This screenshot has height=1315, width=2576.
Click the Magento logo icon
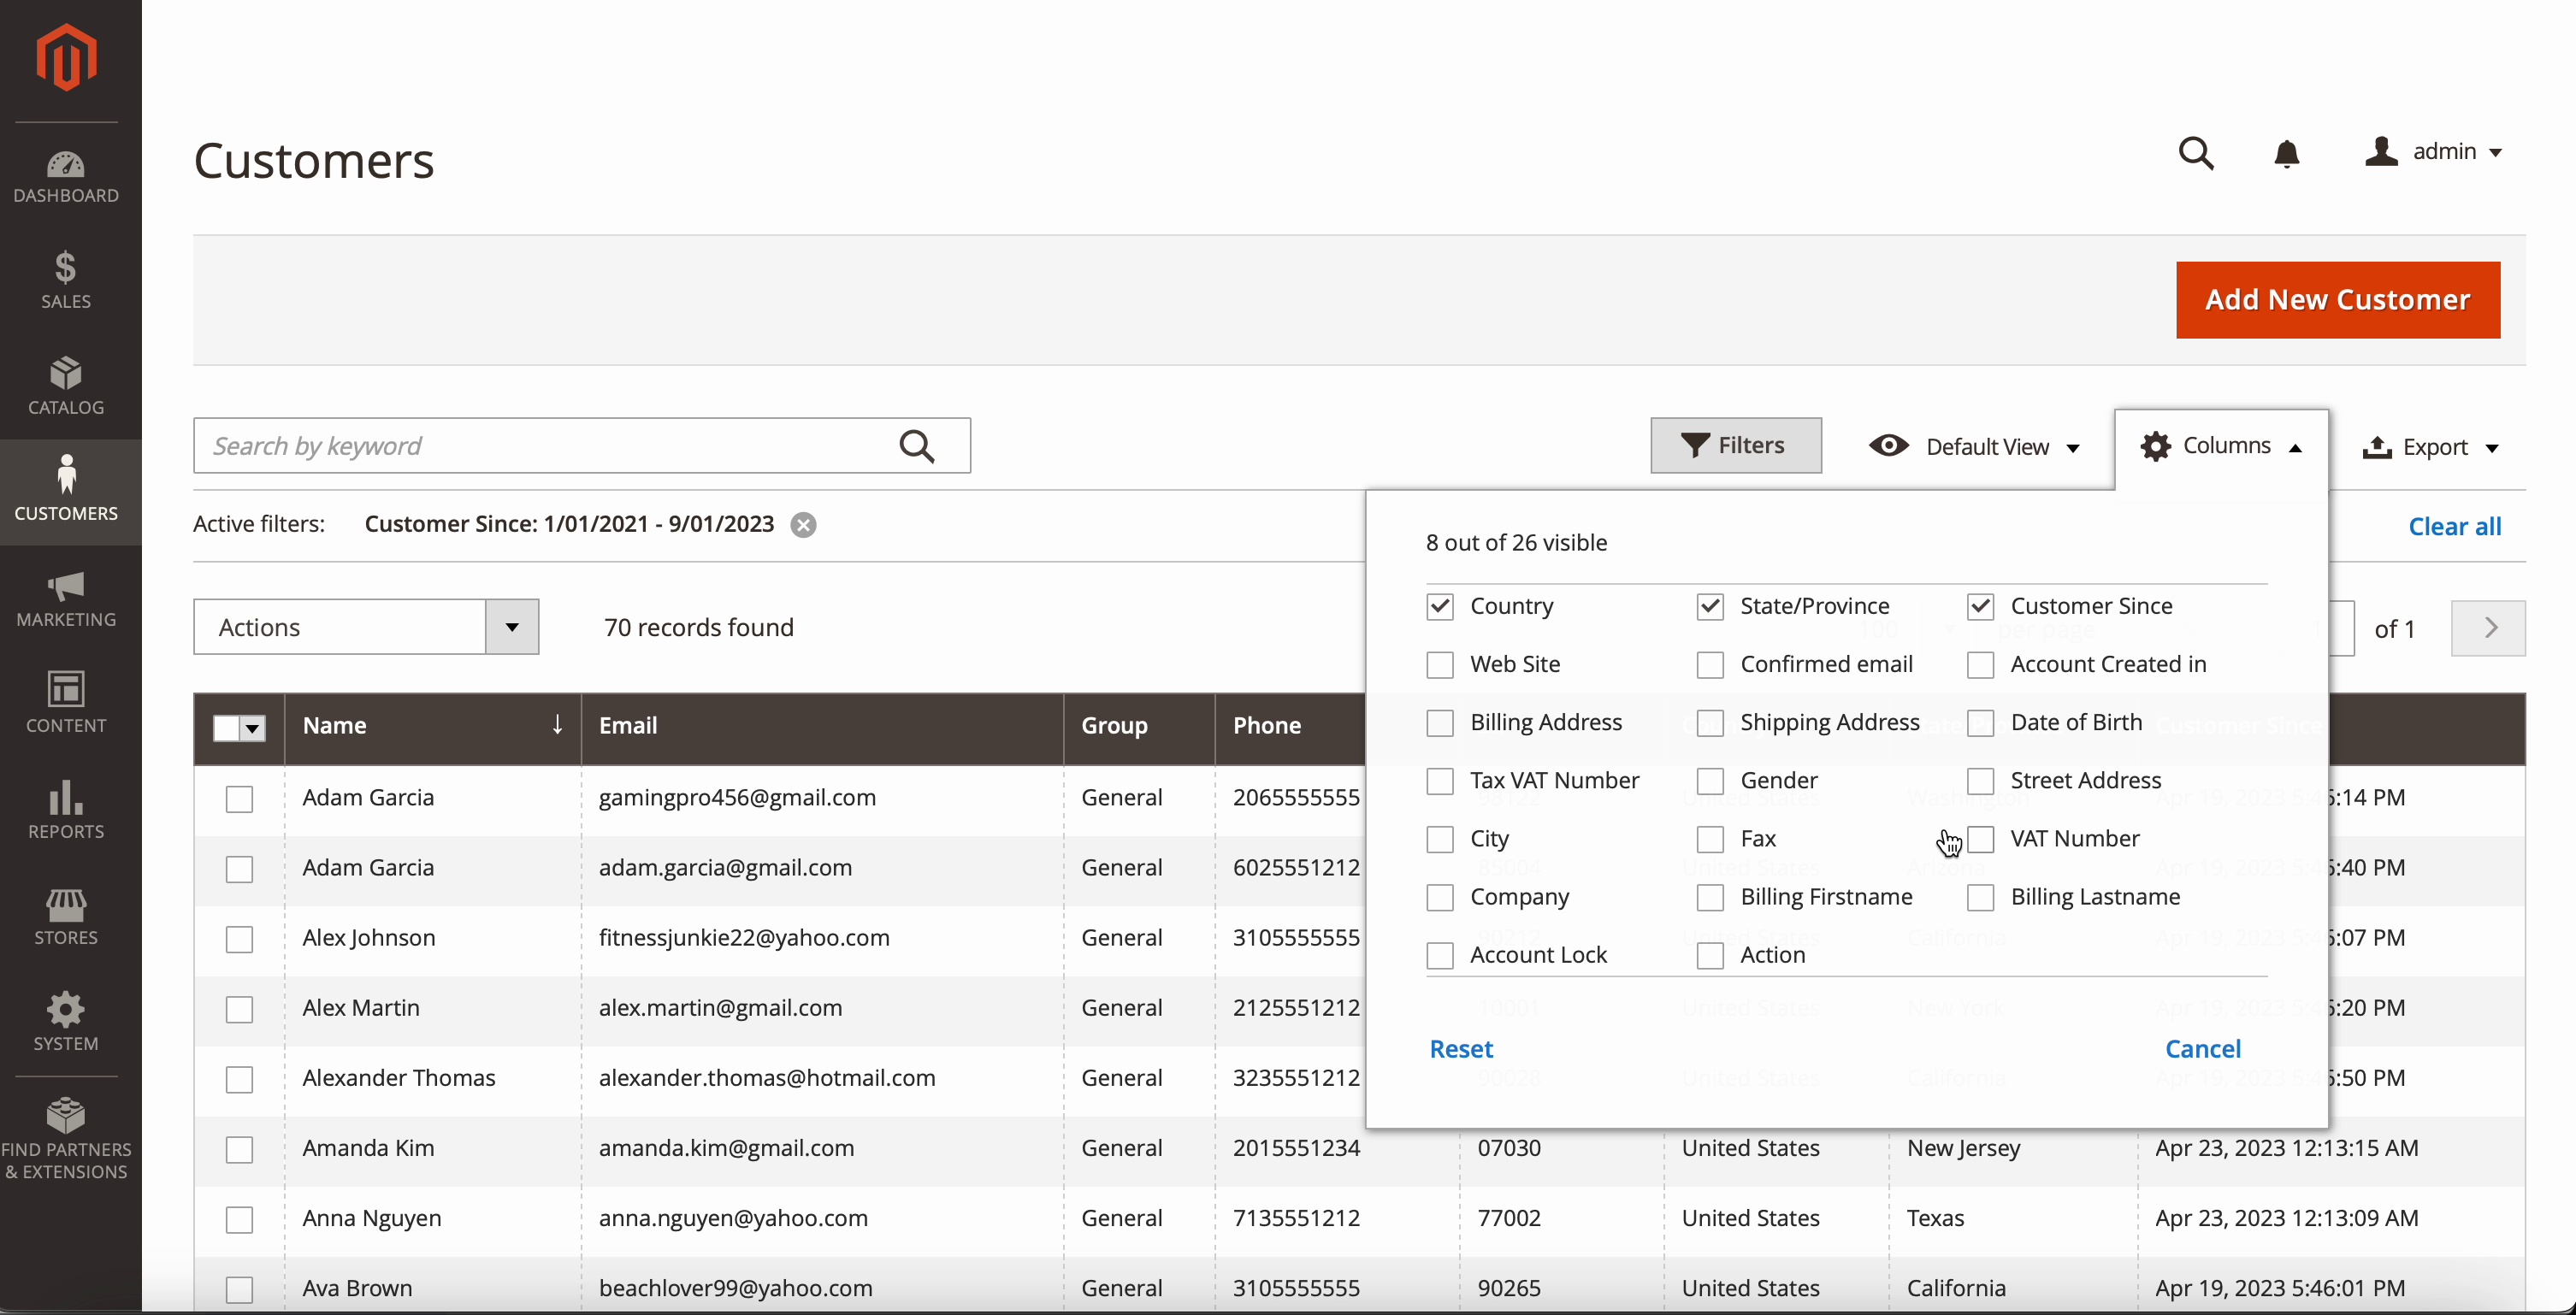click(x=66, y=57)
